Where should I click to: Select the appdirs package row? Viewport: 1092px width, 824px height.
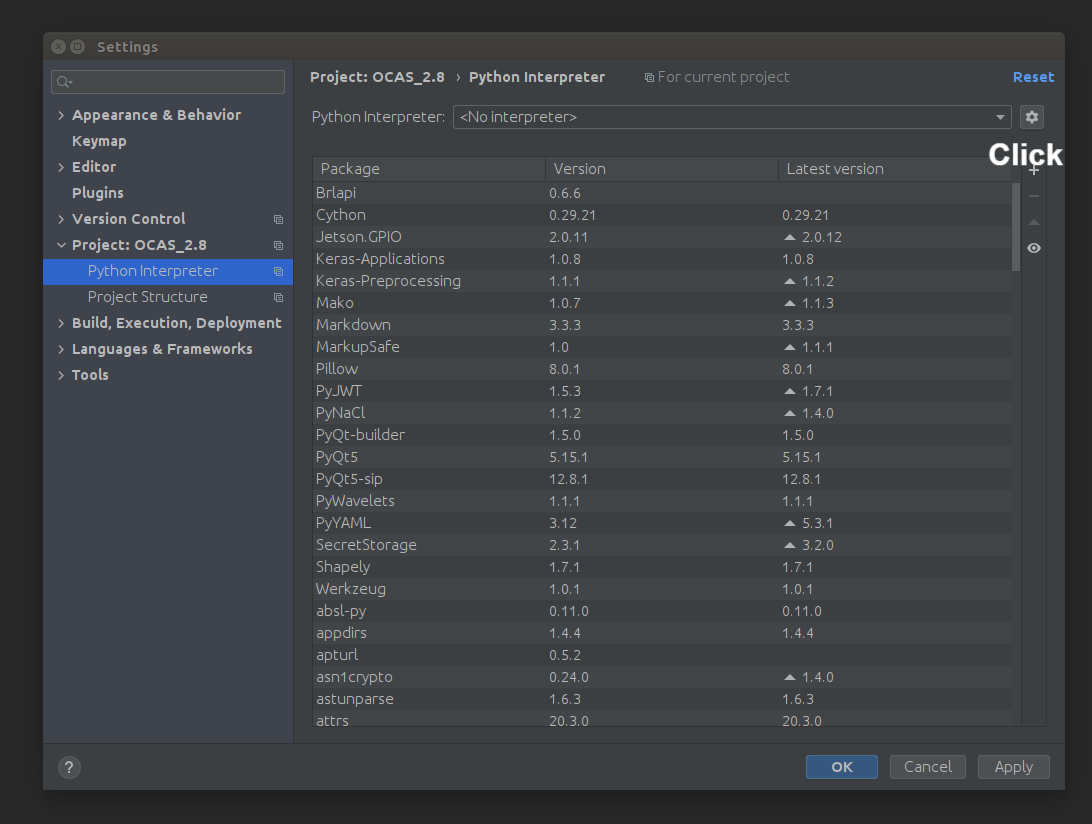pyautogui.click(x=662, y=633)
